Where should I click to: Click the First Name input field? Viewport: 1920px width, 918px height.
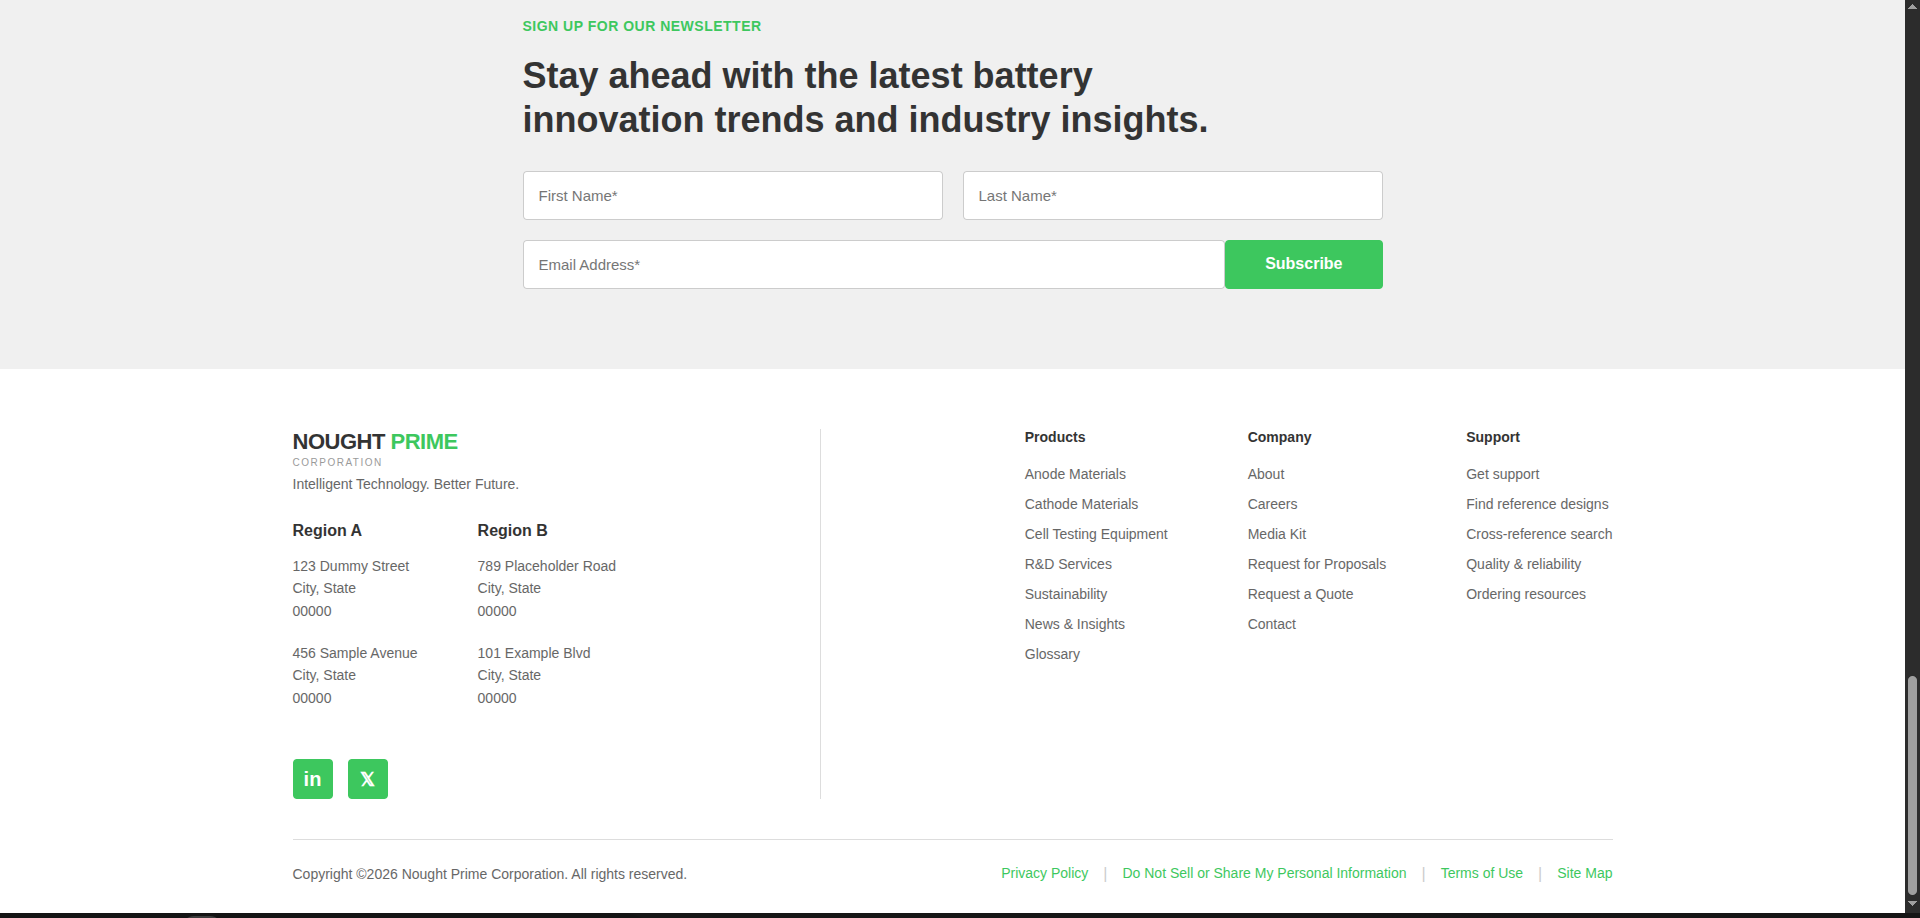pyautogui.click(x=732, y=195)
